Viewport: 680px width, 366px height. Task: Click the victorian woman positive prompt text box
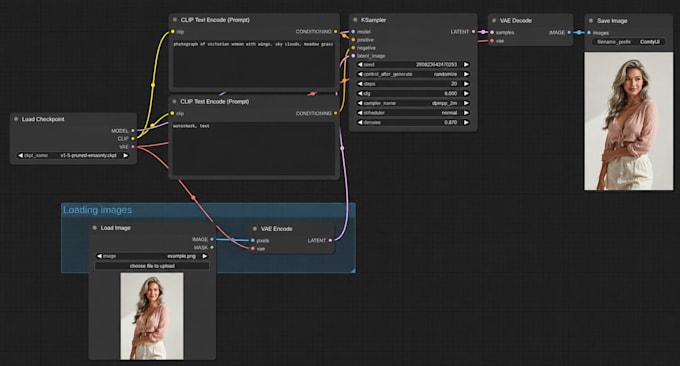254,64
